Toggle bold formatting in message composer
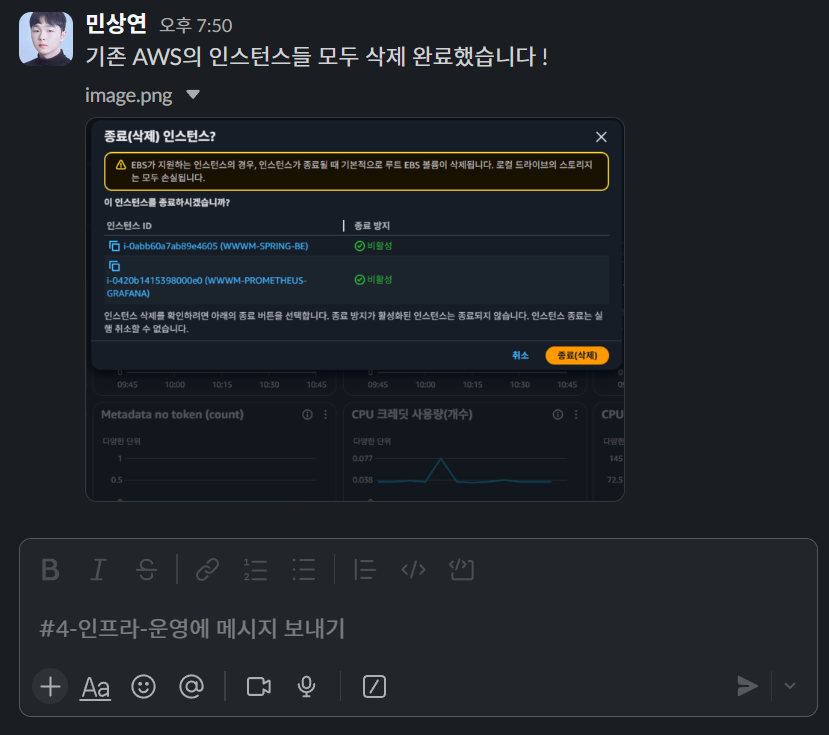The height and width of the screenshot is (735, 829). (50, 570)
